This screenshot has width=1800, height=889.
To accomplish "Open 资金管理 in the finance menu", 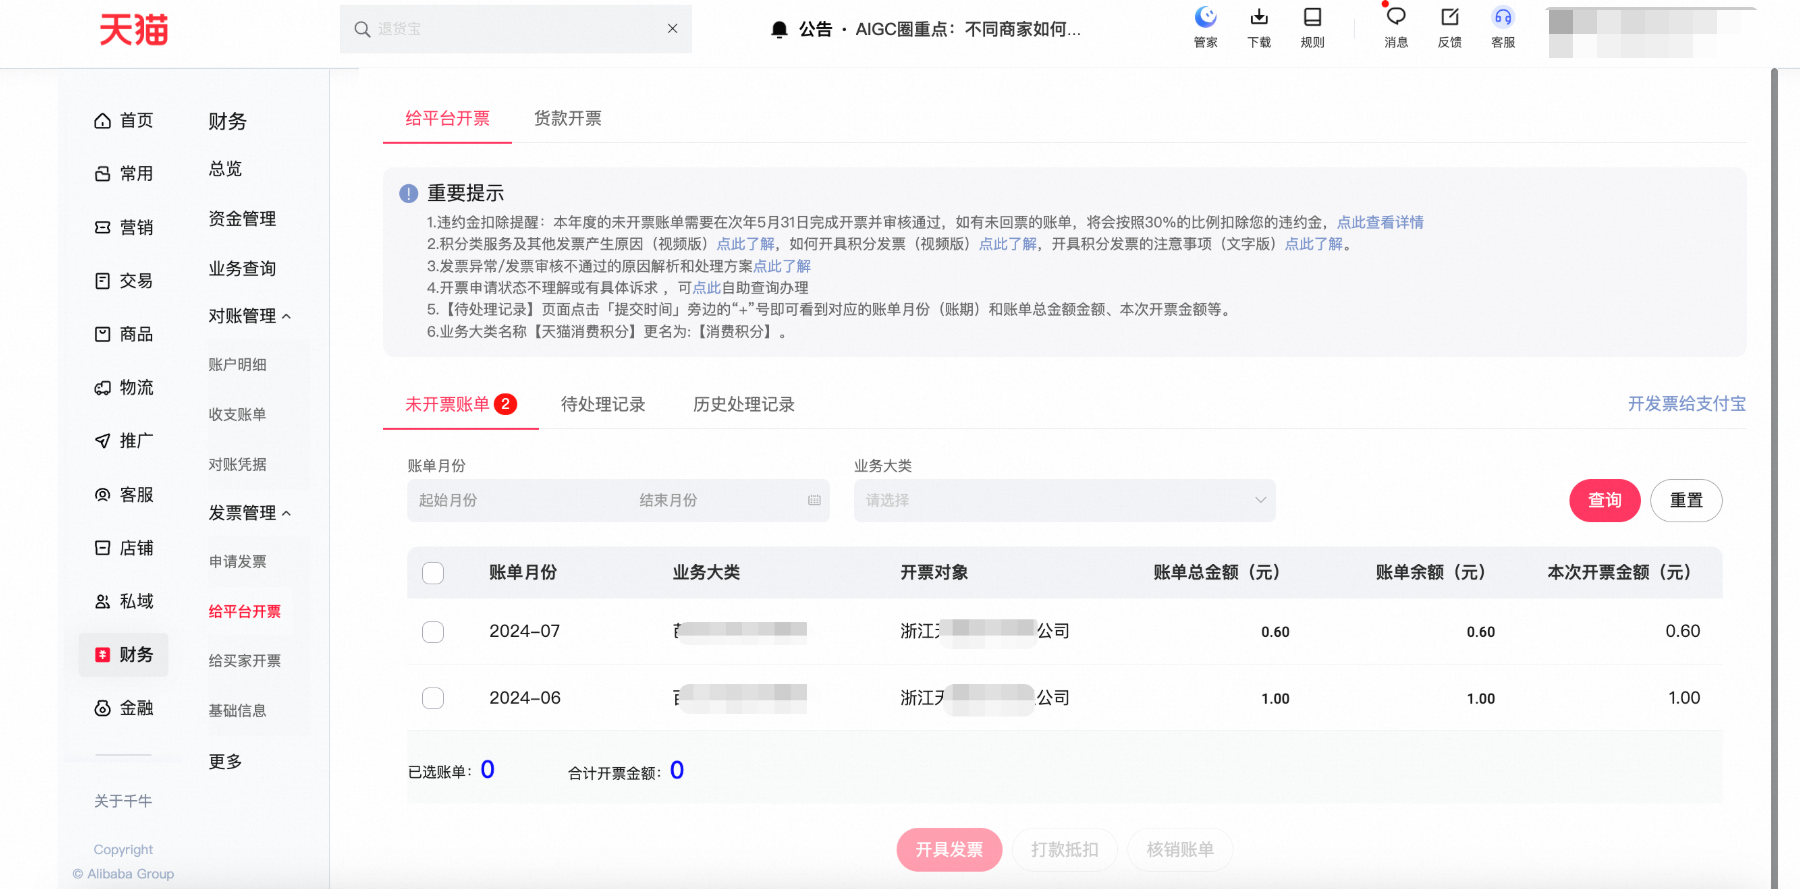I will (242, 219).
